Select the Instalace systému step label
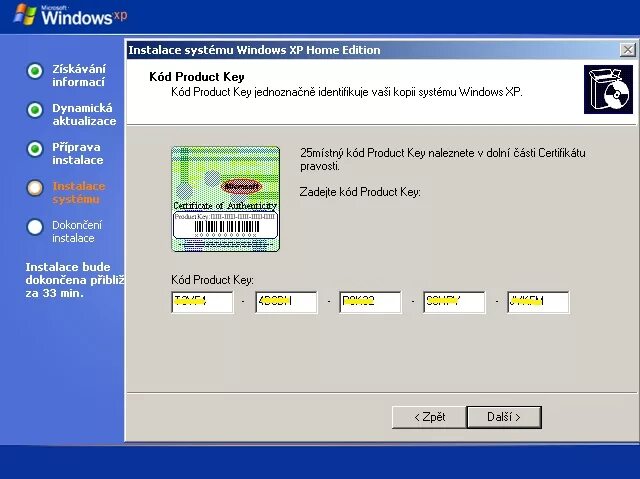 coord(79,193)
